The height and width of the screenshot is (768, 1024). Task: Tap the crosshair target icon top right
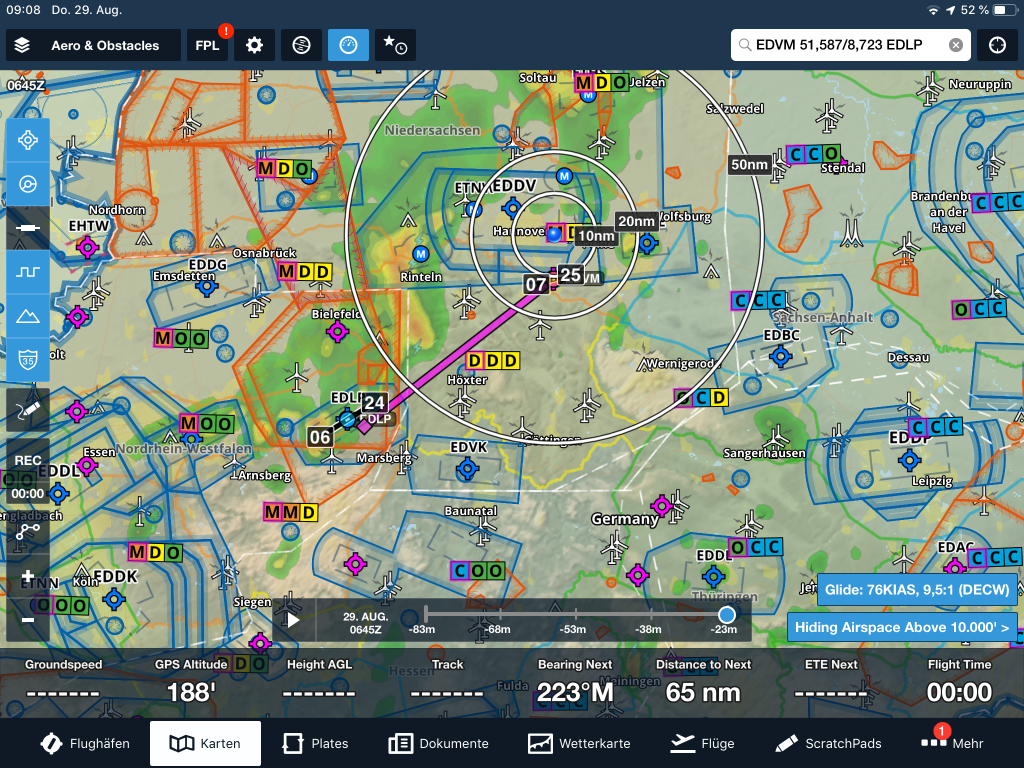click(997, 45)
